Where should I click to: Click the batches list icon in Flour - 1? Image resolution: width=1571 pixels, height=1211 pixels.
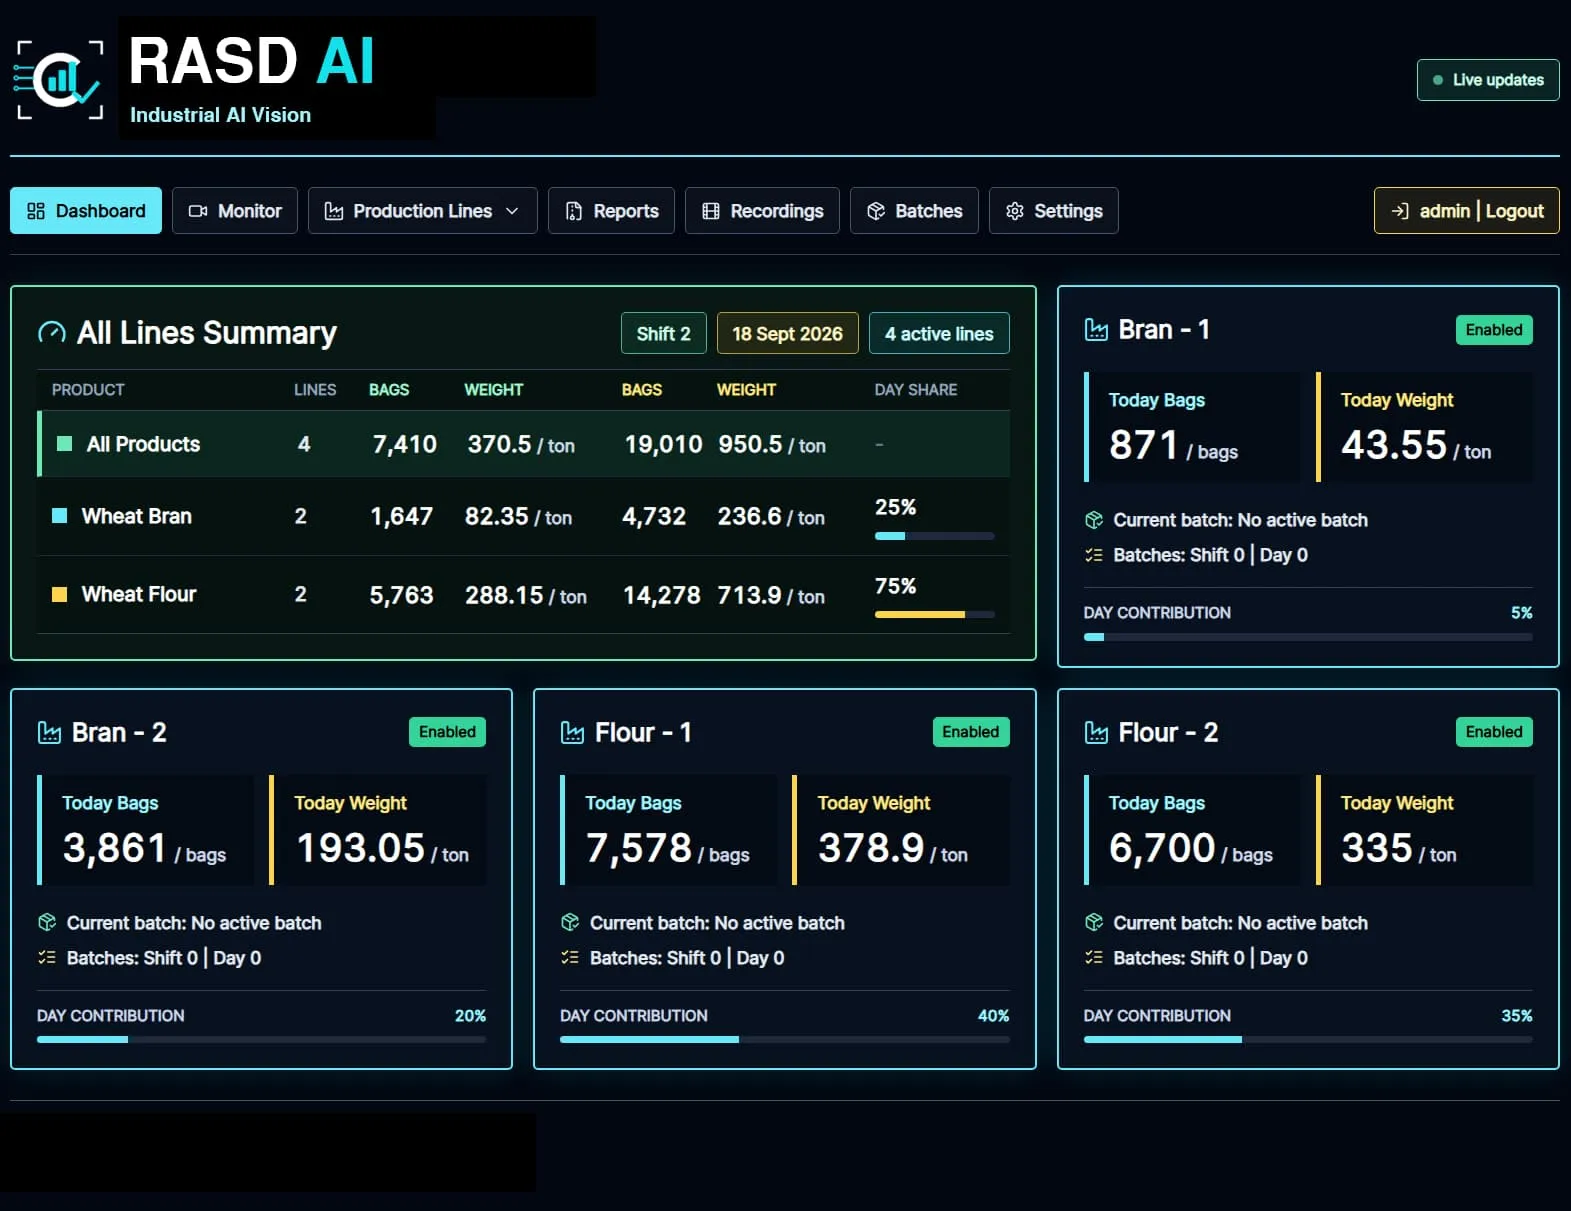570,958
